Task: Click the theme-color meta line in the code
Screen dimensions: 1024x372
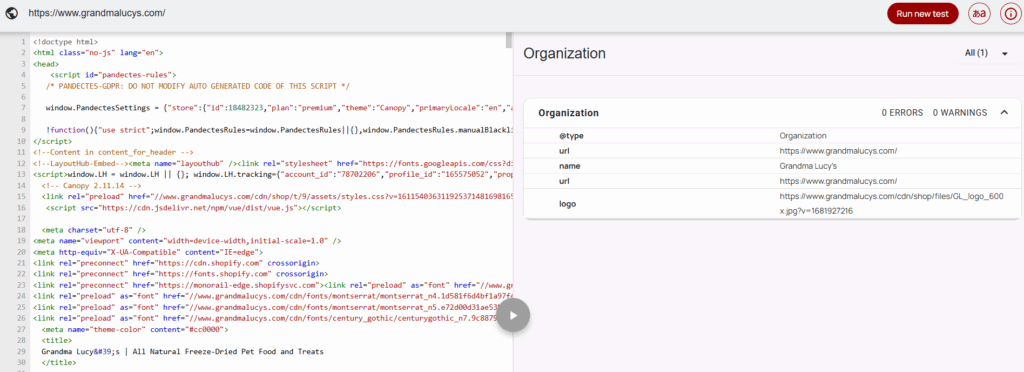Action: tap(135, 330)
